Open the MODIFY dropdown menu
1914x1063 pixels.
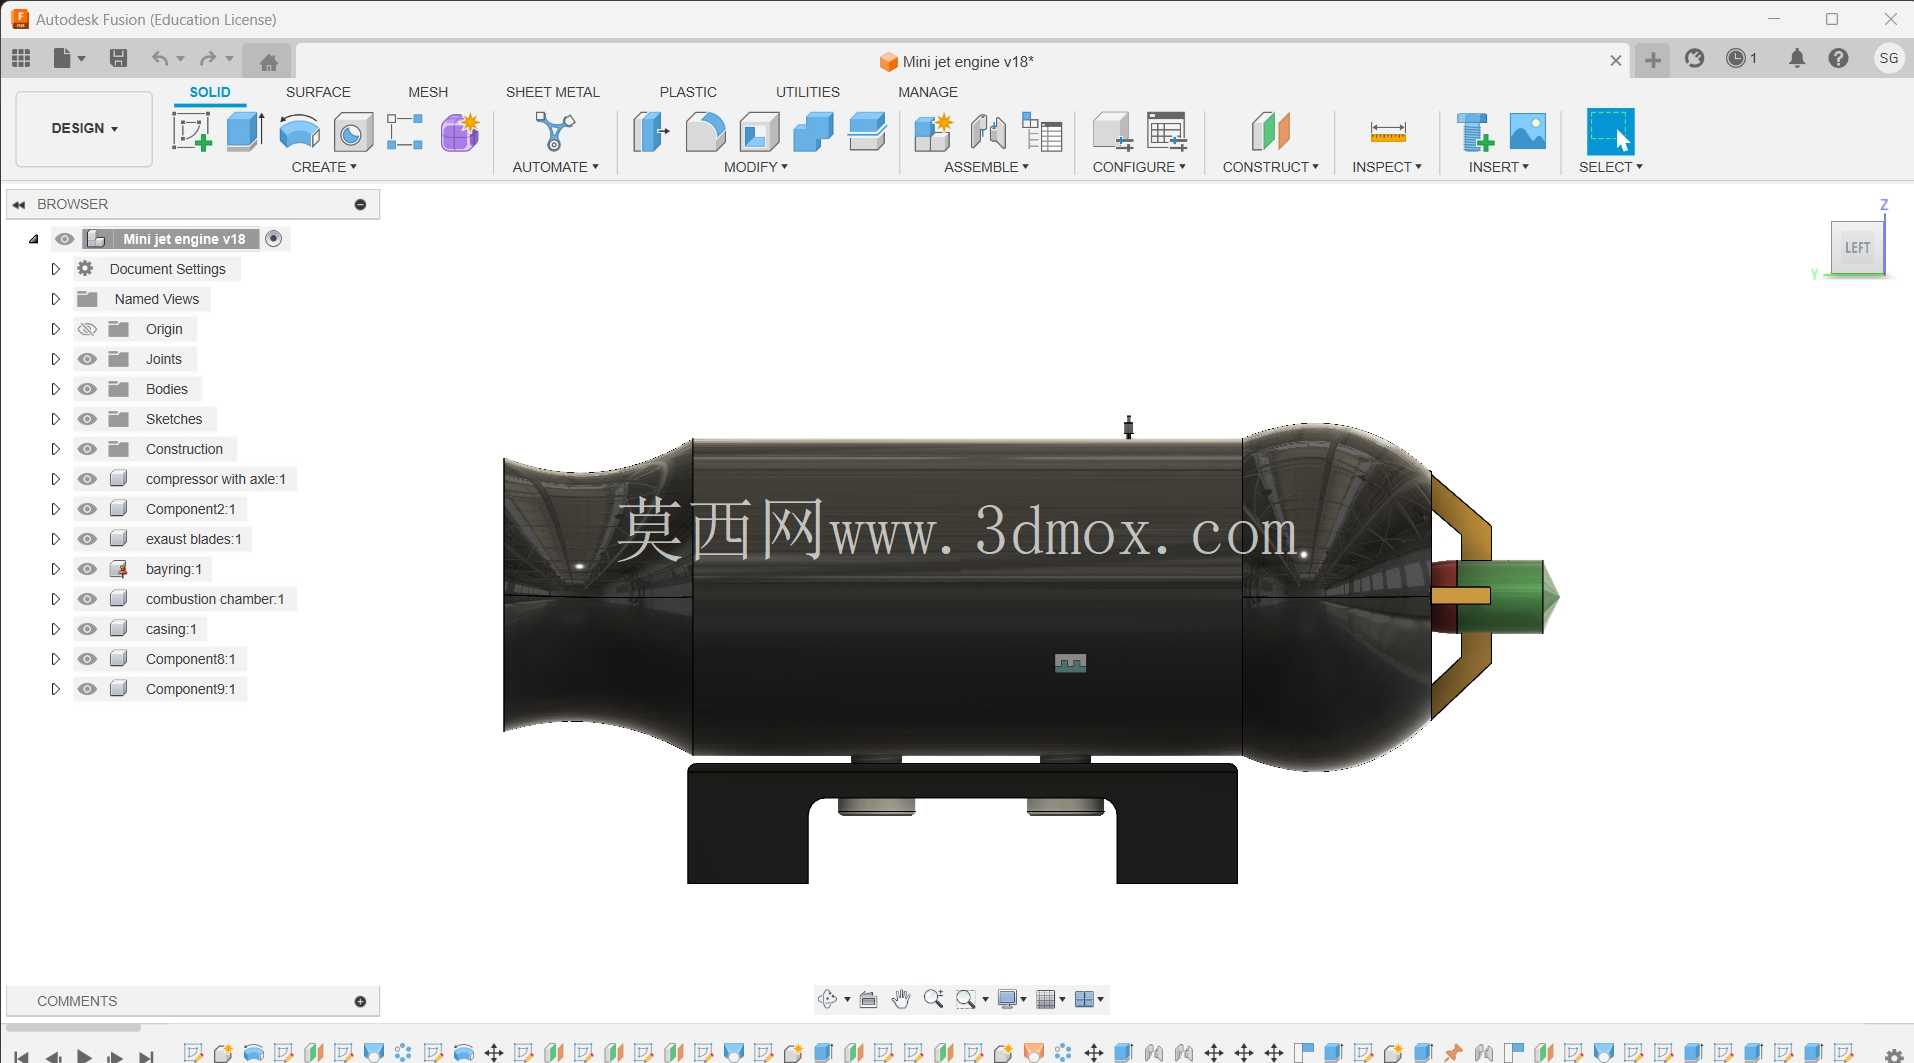pos(756,167)
